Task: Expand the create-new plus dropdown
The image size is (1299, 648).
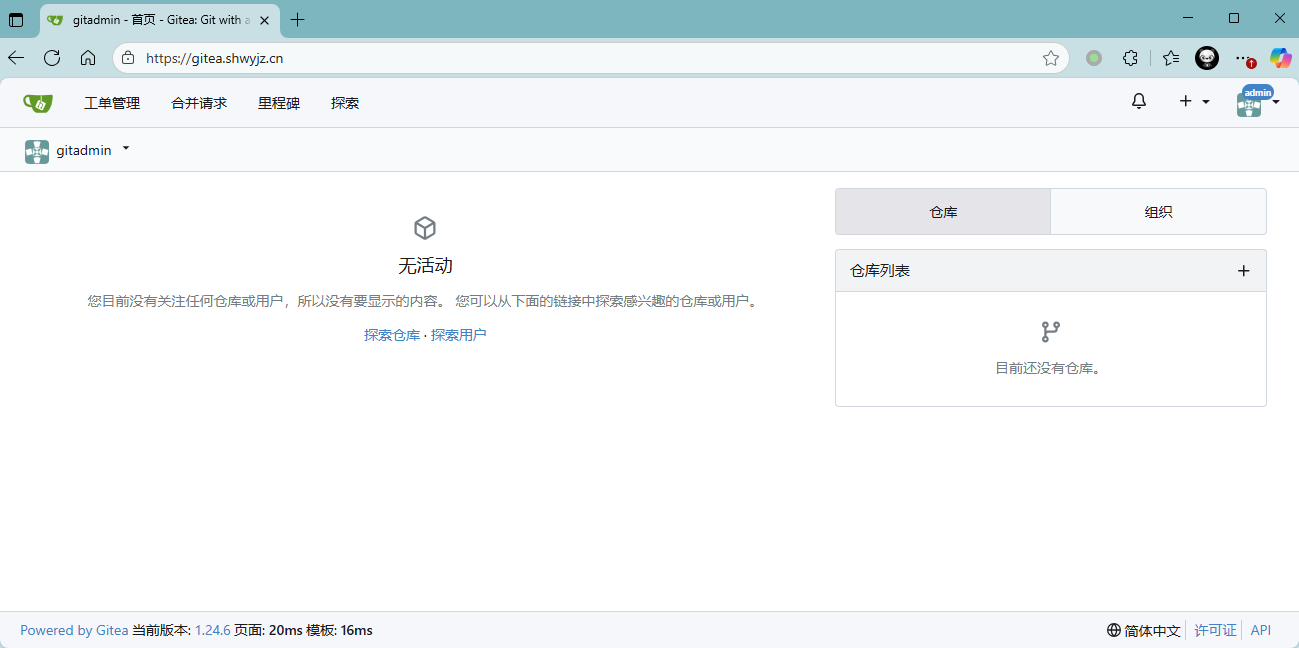Action: (x=1194, y=101)
